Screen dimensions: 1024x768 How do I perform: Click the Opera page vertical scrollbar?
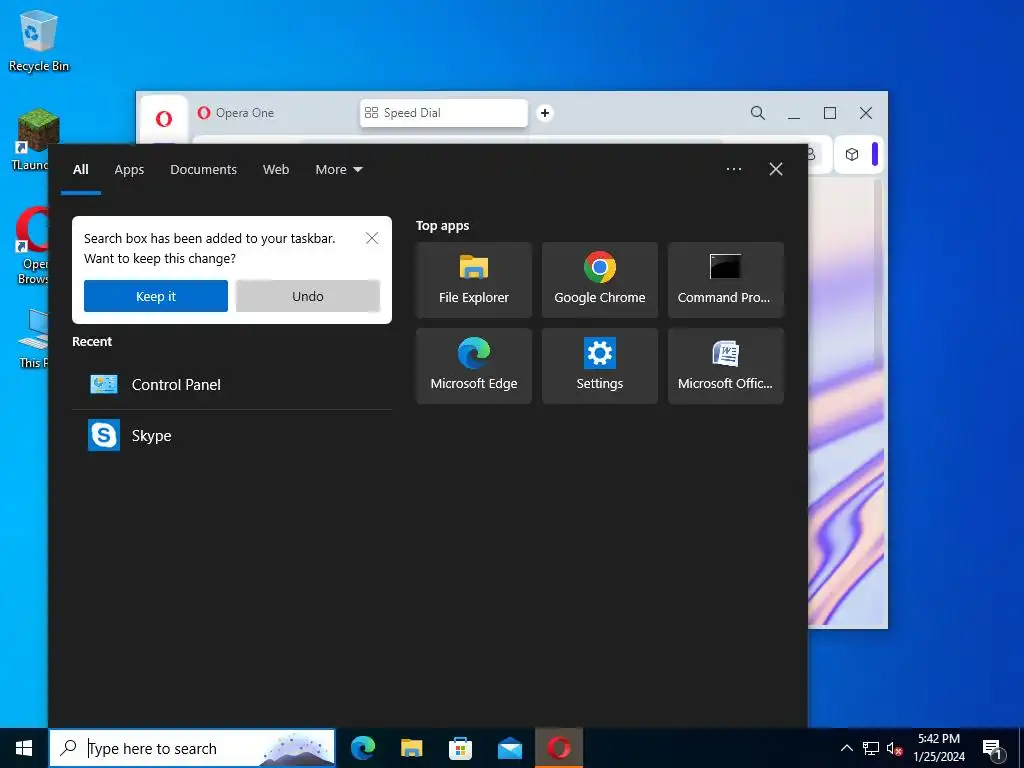click(878, 274)
